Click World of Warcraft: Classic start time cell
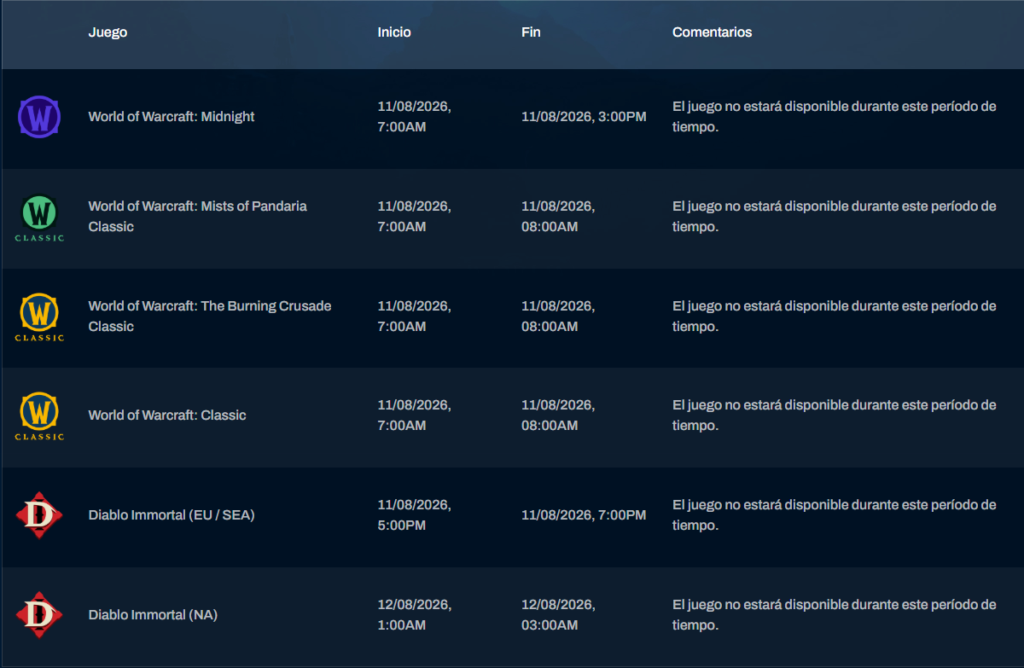Viewport: 1024px width, 668px height. pos(414,415)
